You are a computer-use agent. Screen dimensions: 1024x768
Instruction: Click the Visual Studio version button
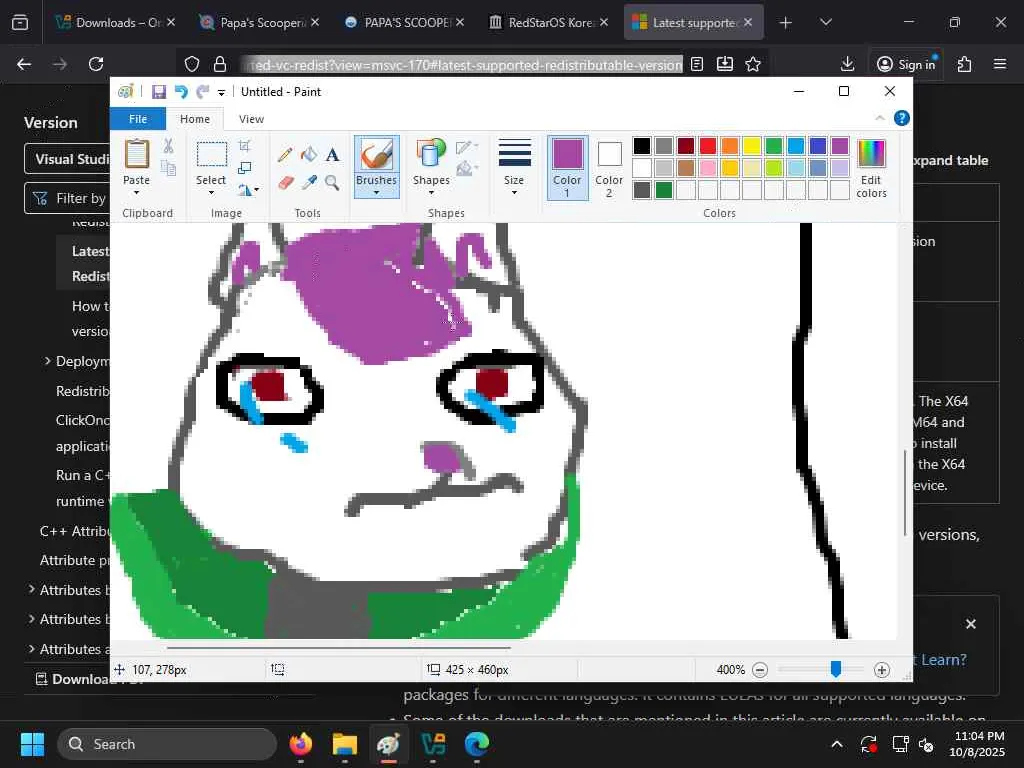click(x=67, y=159)
